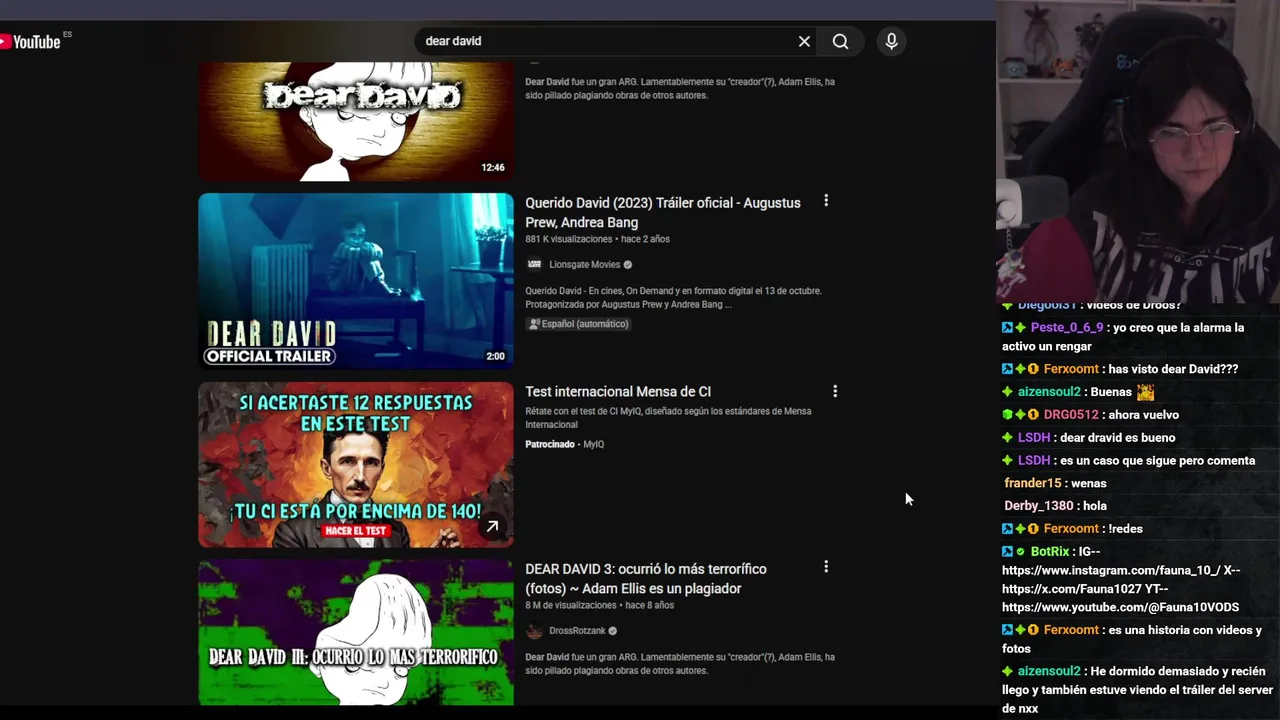Click the 'Patrocinado' sponsored label
Viewport: 1280px width, 720px height.
[x=550, y=444]
